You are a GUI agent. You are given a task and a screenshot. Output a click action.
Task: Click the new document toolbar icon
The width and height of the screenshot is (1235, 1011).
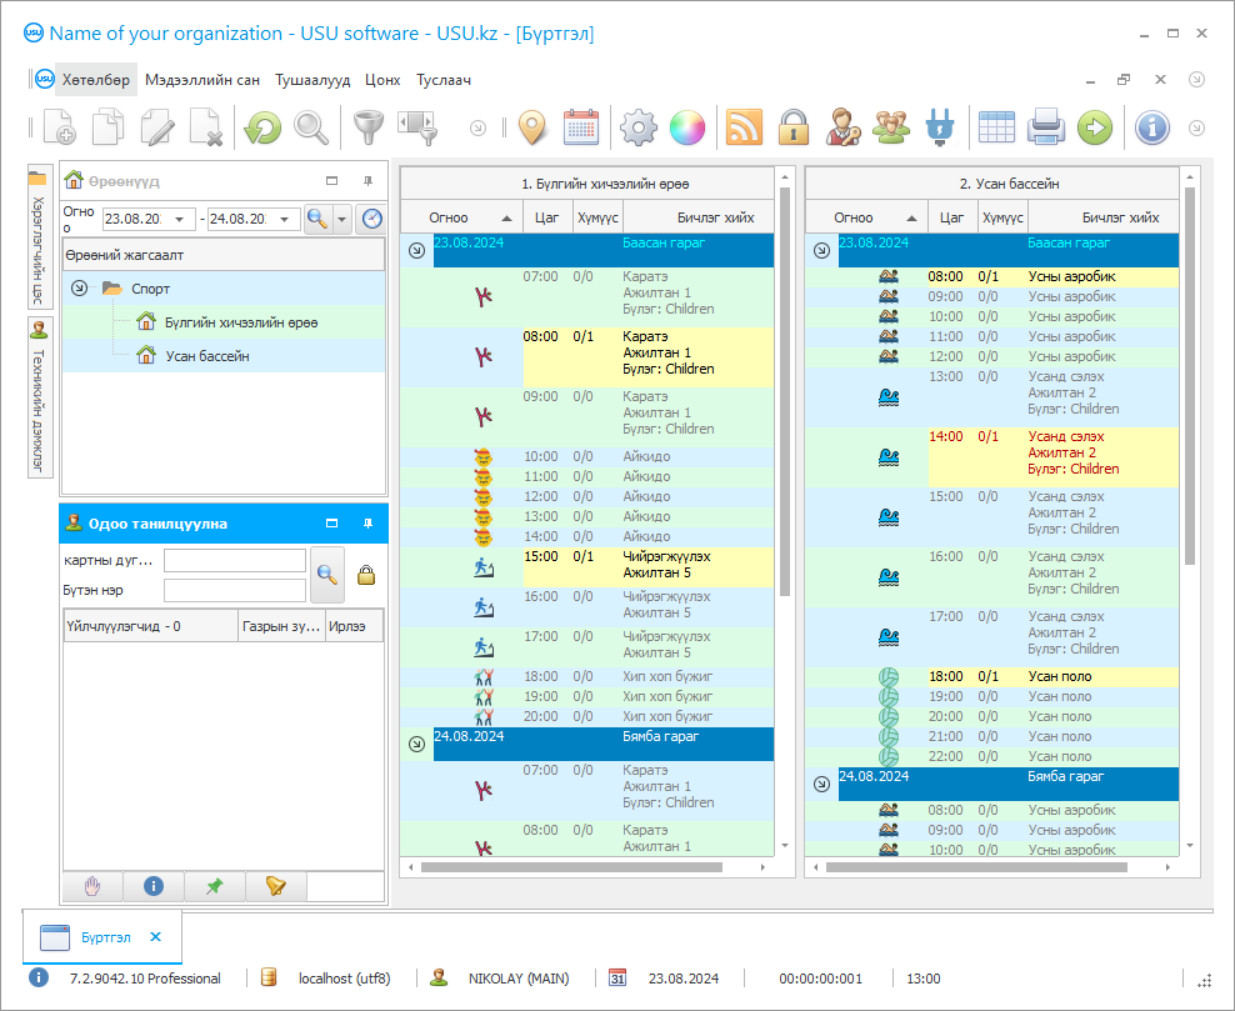(60, 128)
